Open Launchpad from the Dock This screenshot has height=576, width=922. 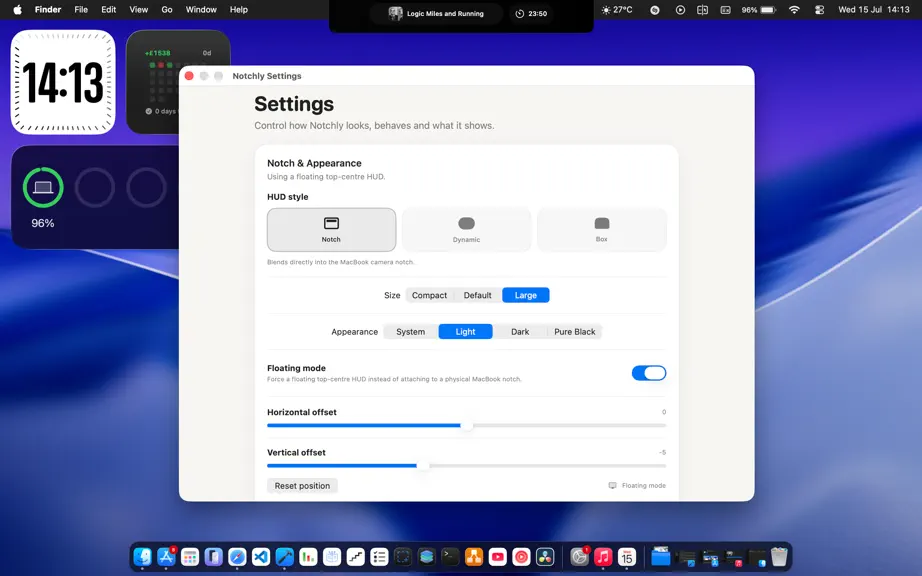[190, 556]
